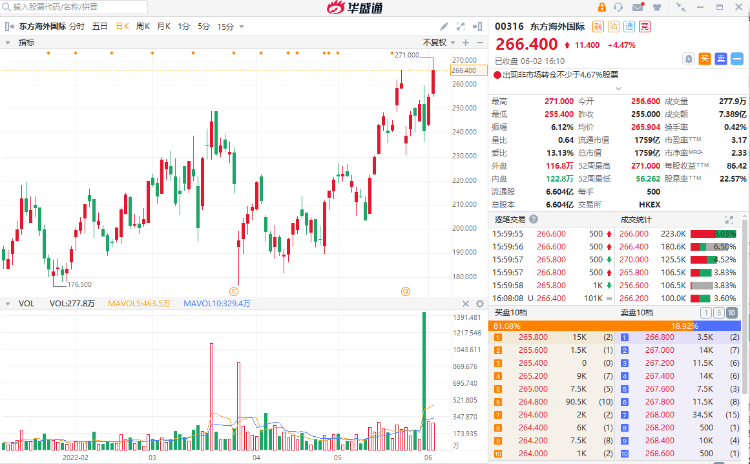Image resolution: width=750 pixels, height=464 pixels.
Task: Click fullscreen chart icon next to pencil
Action: pos(461,26)
